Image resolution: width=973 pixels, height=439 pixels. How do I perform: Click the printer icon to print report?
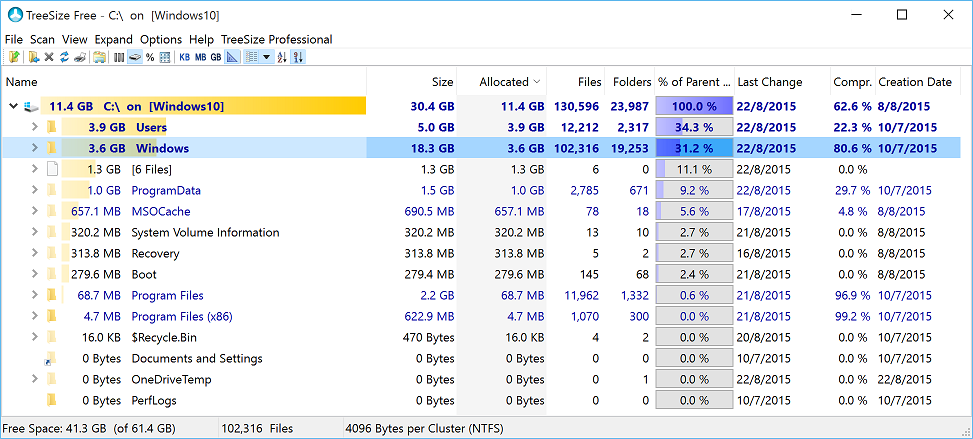80,57
